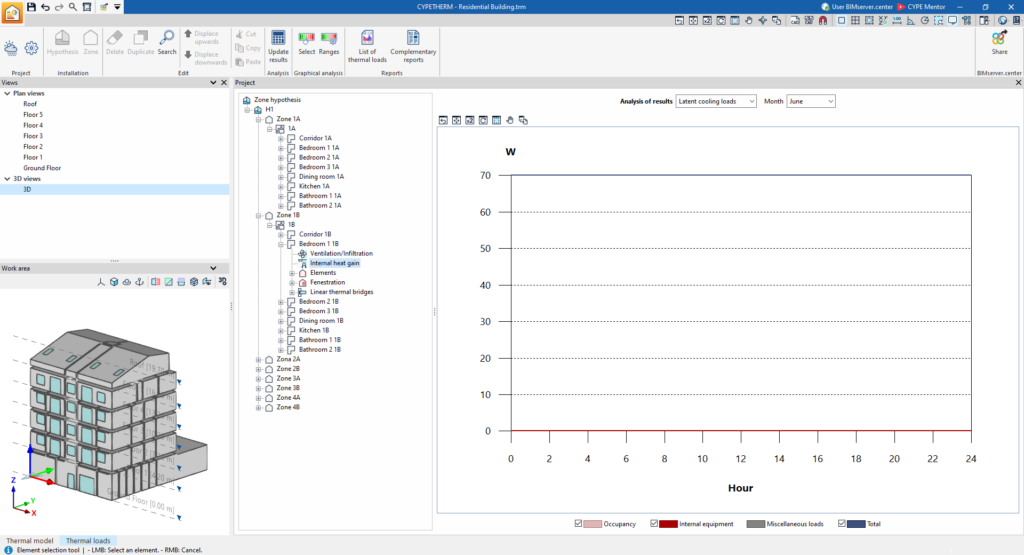
Task: Click the Update results calculator icon
Action: 278,39
